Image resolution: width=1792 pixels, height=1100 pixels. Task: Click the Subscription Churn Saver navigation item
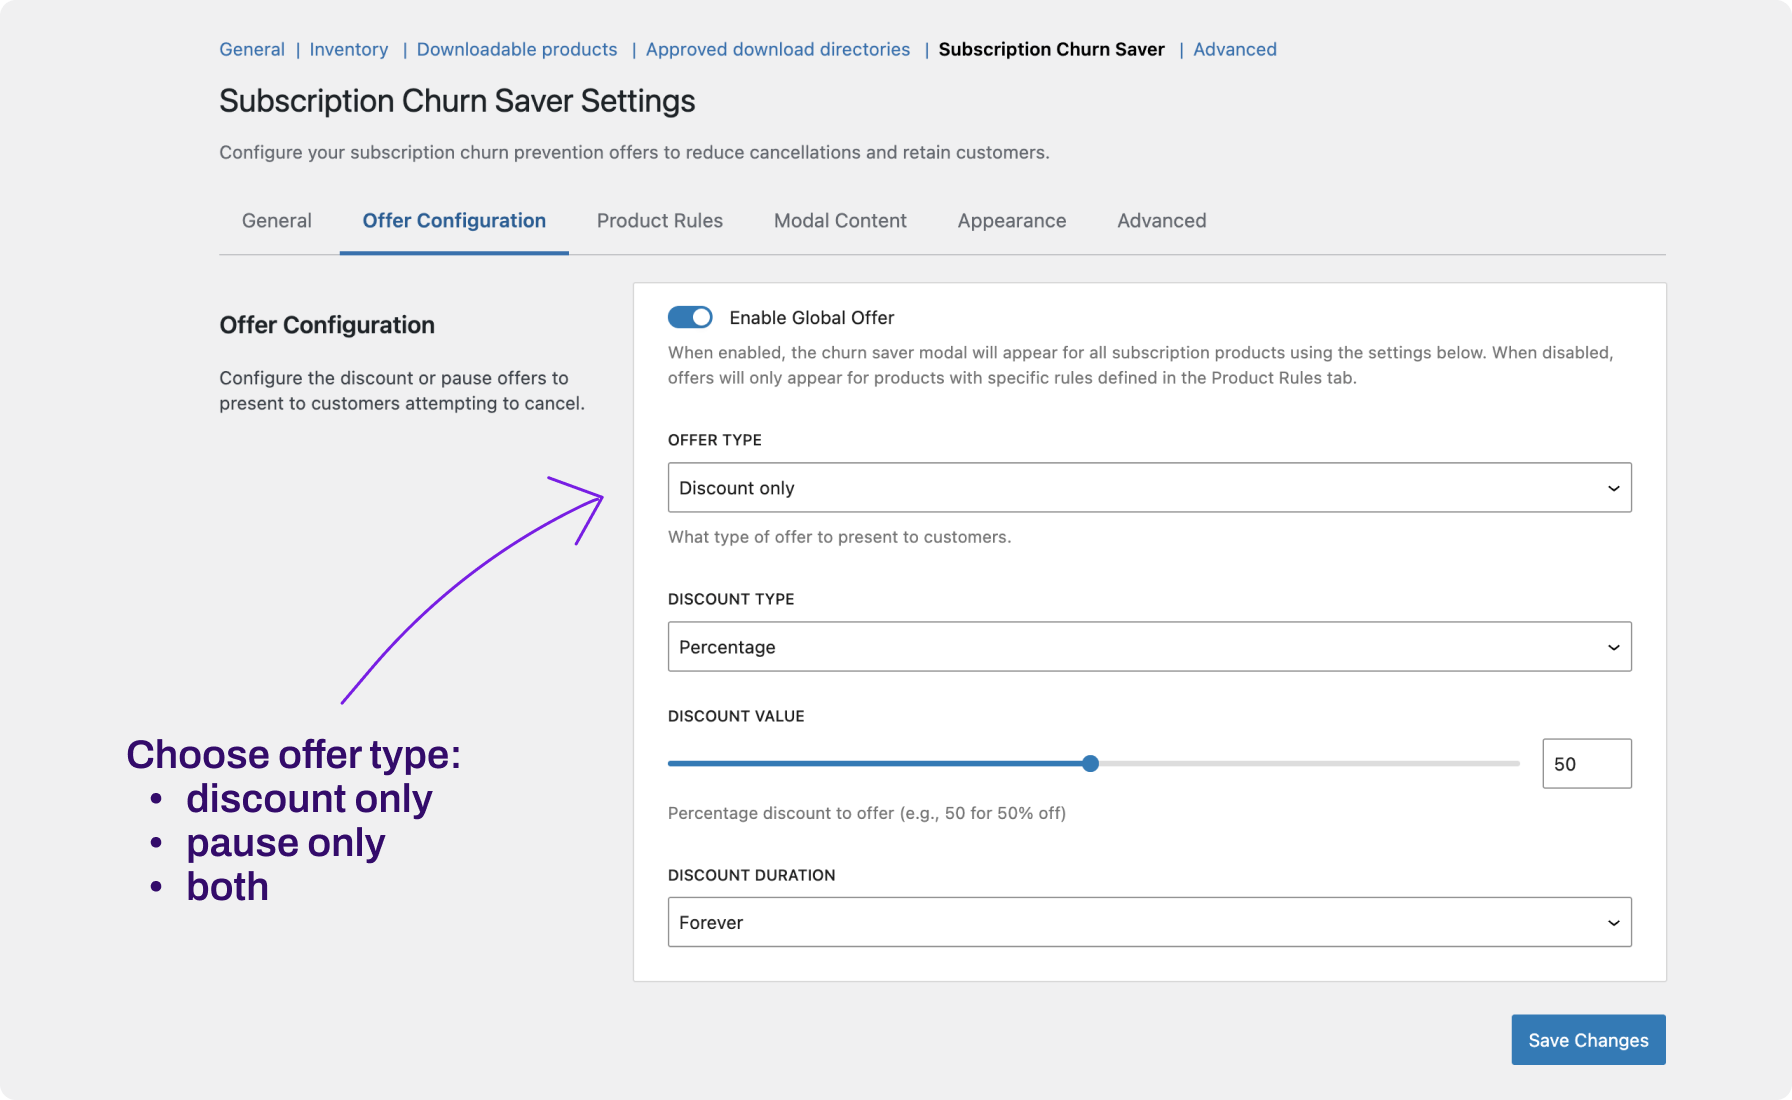(x=1051, y=50)
